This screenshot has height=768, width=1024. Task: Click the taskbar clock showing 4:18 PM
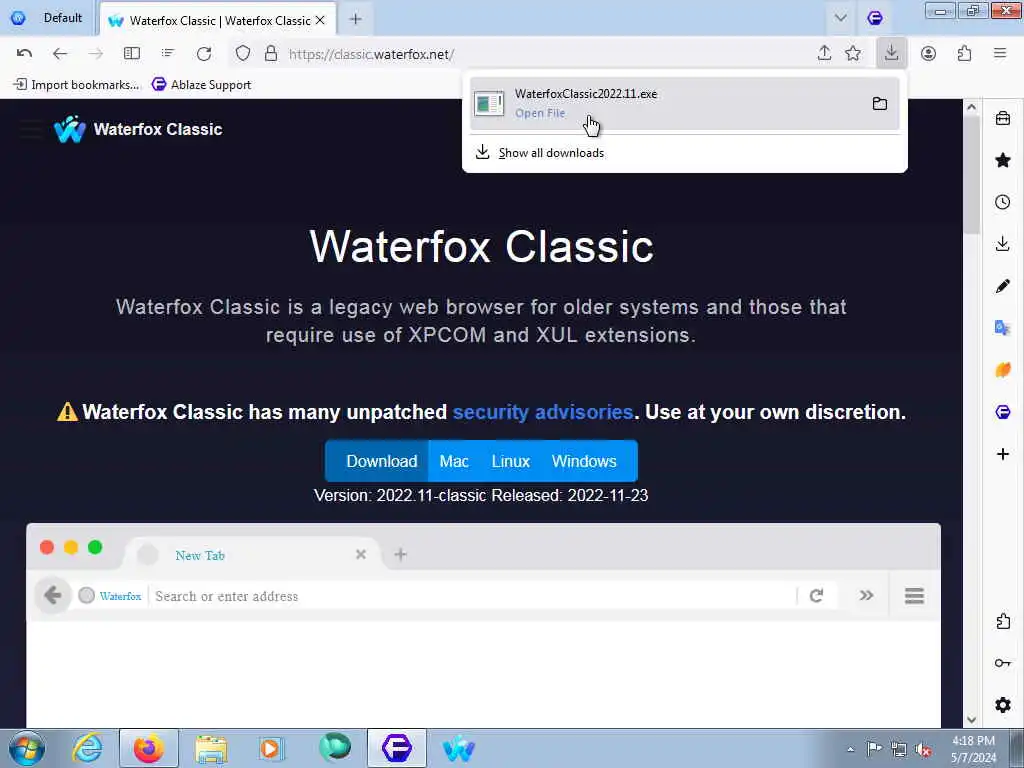[973, 749]
